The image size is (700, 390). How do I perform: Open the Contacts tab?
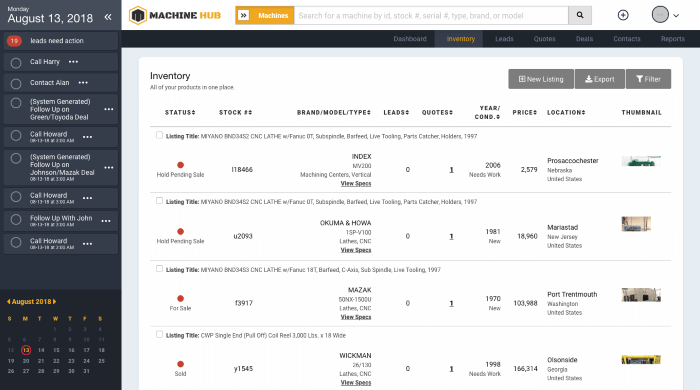pos(627,39)
